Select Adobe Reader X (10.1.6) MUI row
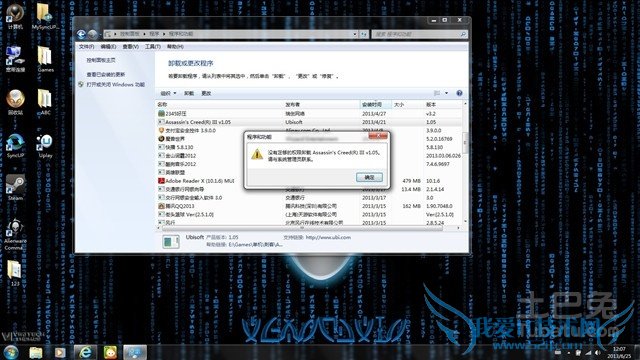This screenshot has width=640, height=360. point(309,181)
